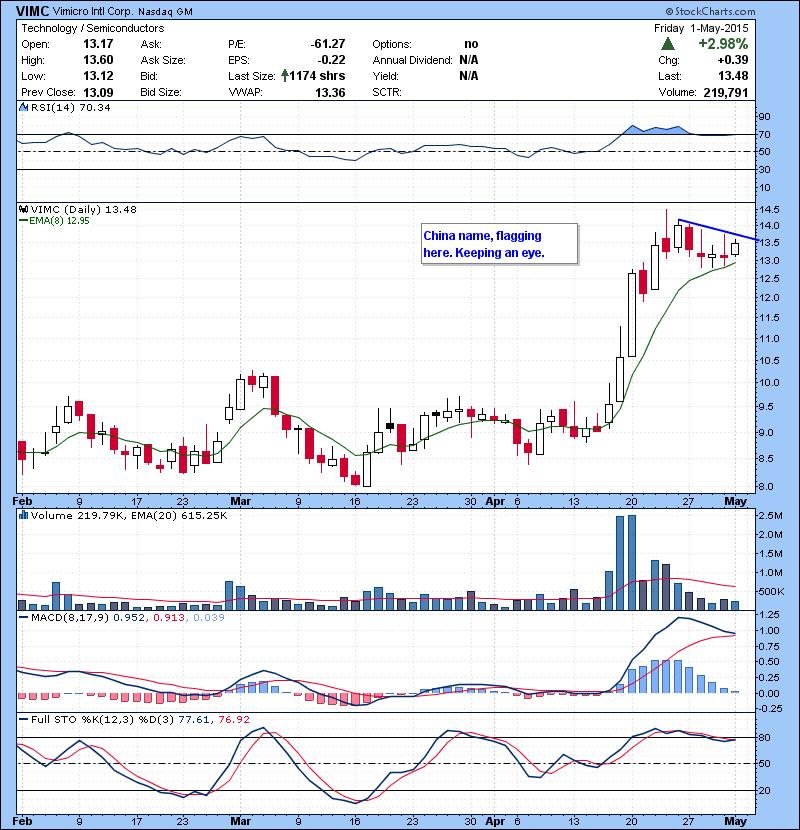
Task: Click the 70 level label on RSI axis
Action: coord(765,134)
